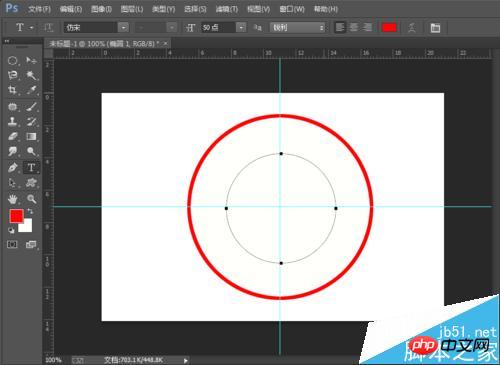Select the Zoom tool in toolbox
The width and height of the screenshot is (500, 365).
(x=31, y=199)
